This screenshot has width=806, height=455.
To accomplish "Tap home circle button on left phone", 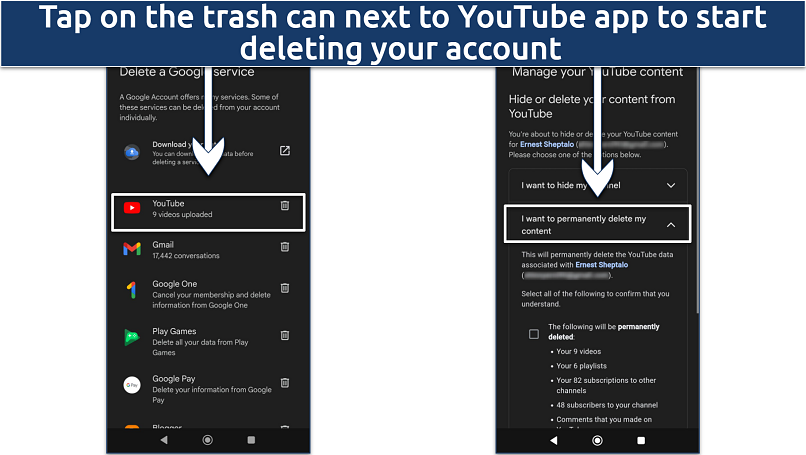I will point(208,440).
